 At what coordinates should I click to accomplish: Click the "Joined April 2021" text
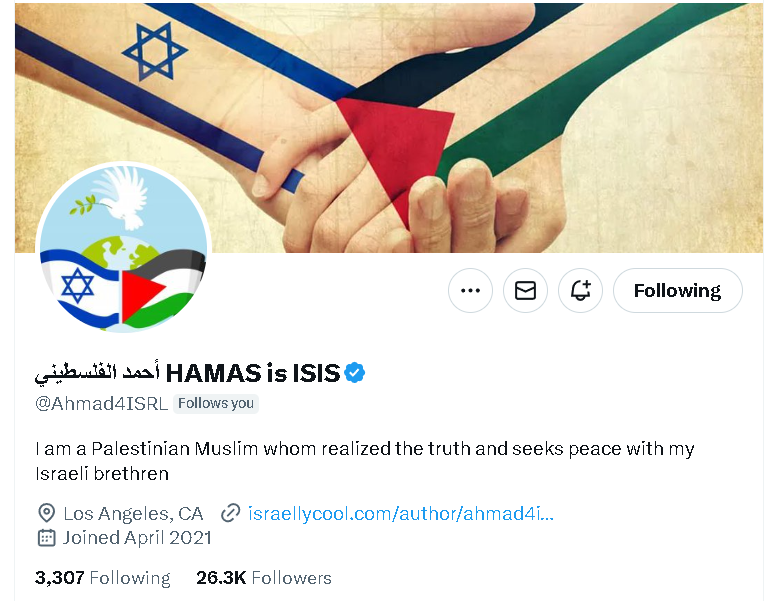137,538
